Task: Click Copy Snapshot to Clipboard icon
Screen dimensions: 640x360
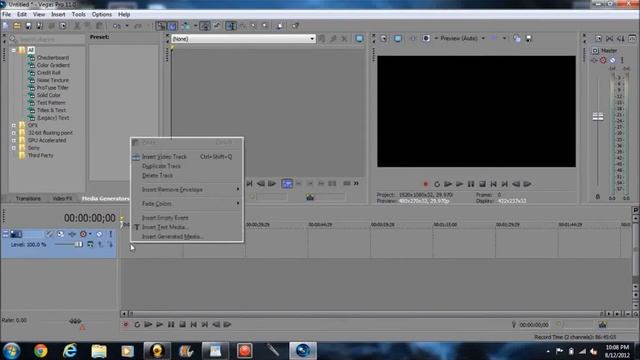Action: click(517, 38)
